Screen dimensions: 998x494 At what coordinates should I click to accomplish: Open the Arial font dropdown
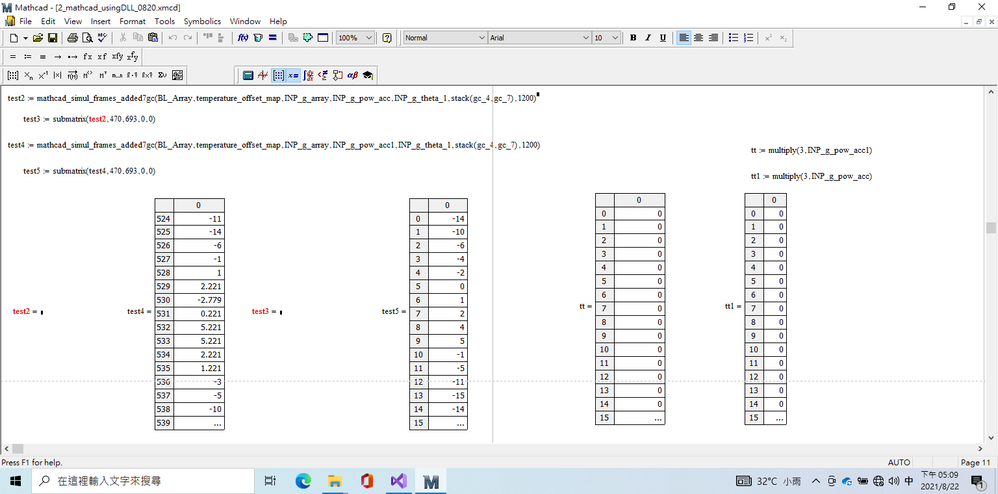(x=585, y=38)
